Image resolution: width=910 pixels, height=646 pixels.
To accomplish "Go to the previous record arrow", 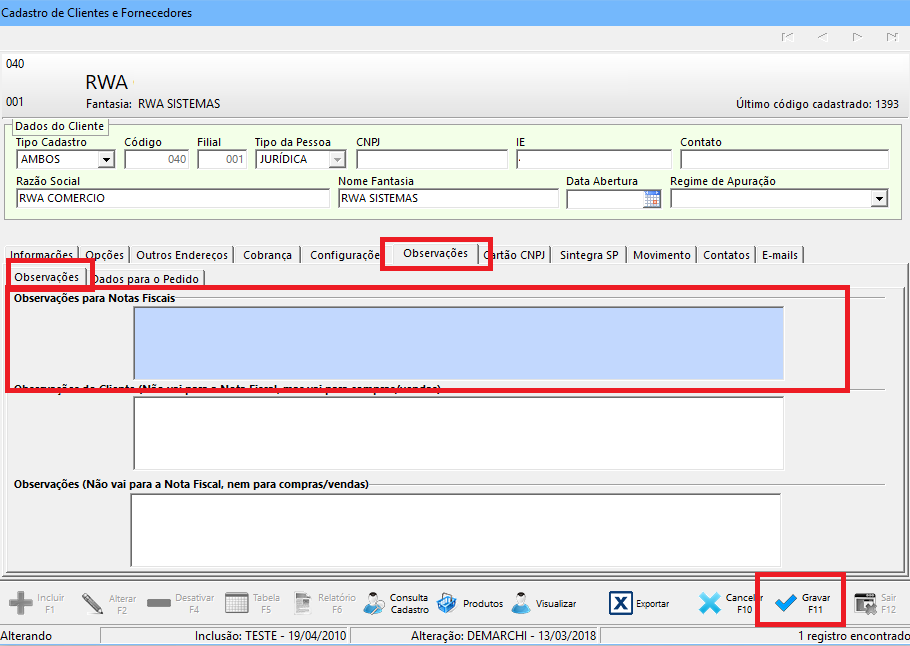I will [822, 37].
